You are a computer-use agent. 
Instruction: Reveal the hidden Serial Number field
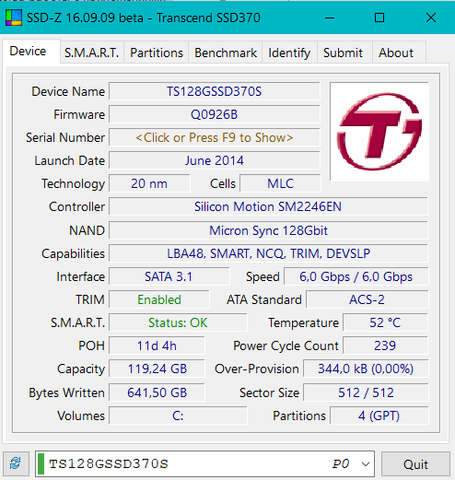(x=214, y=138)
